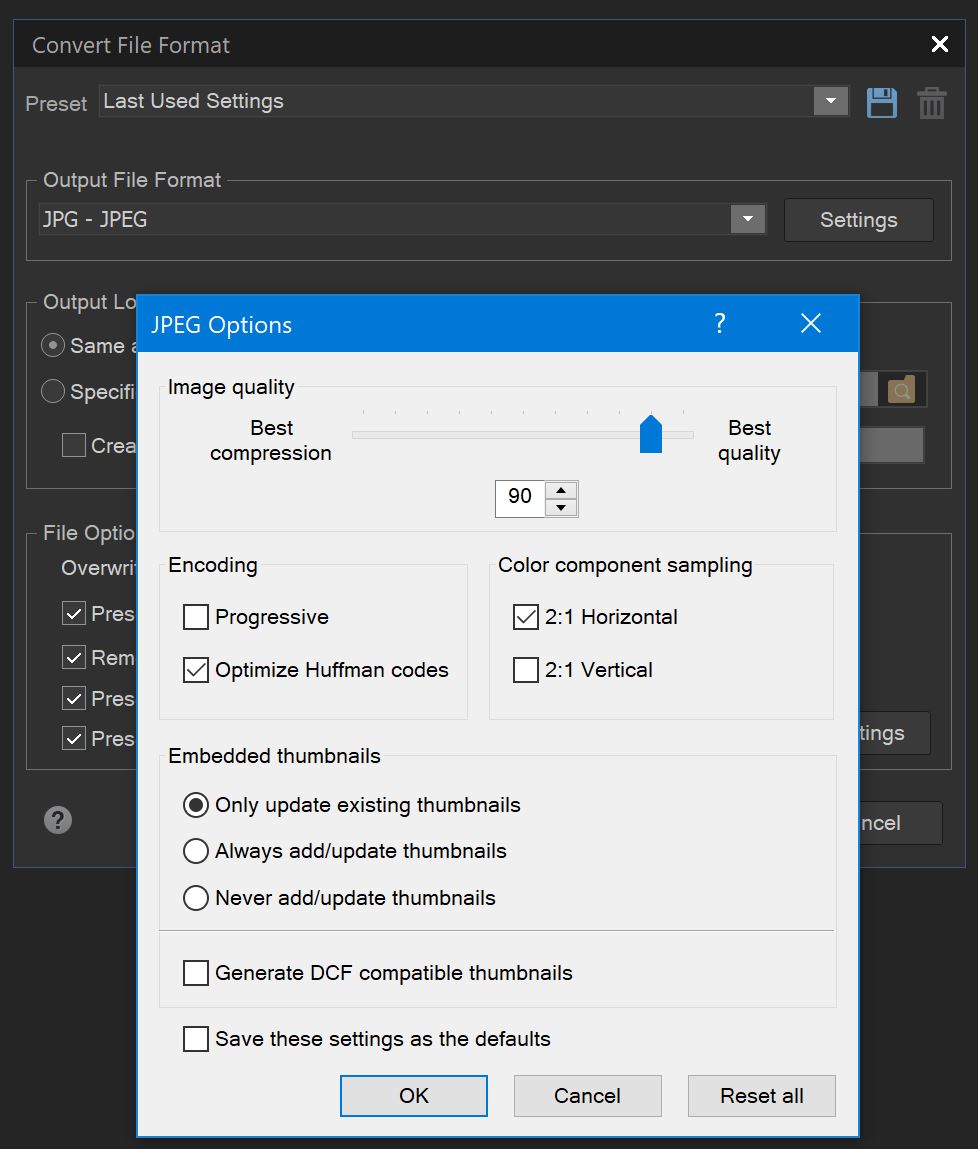Check Generate DCF compatible thumbnails
This screenshot has height=1149, width=978.
(196, 973)
